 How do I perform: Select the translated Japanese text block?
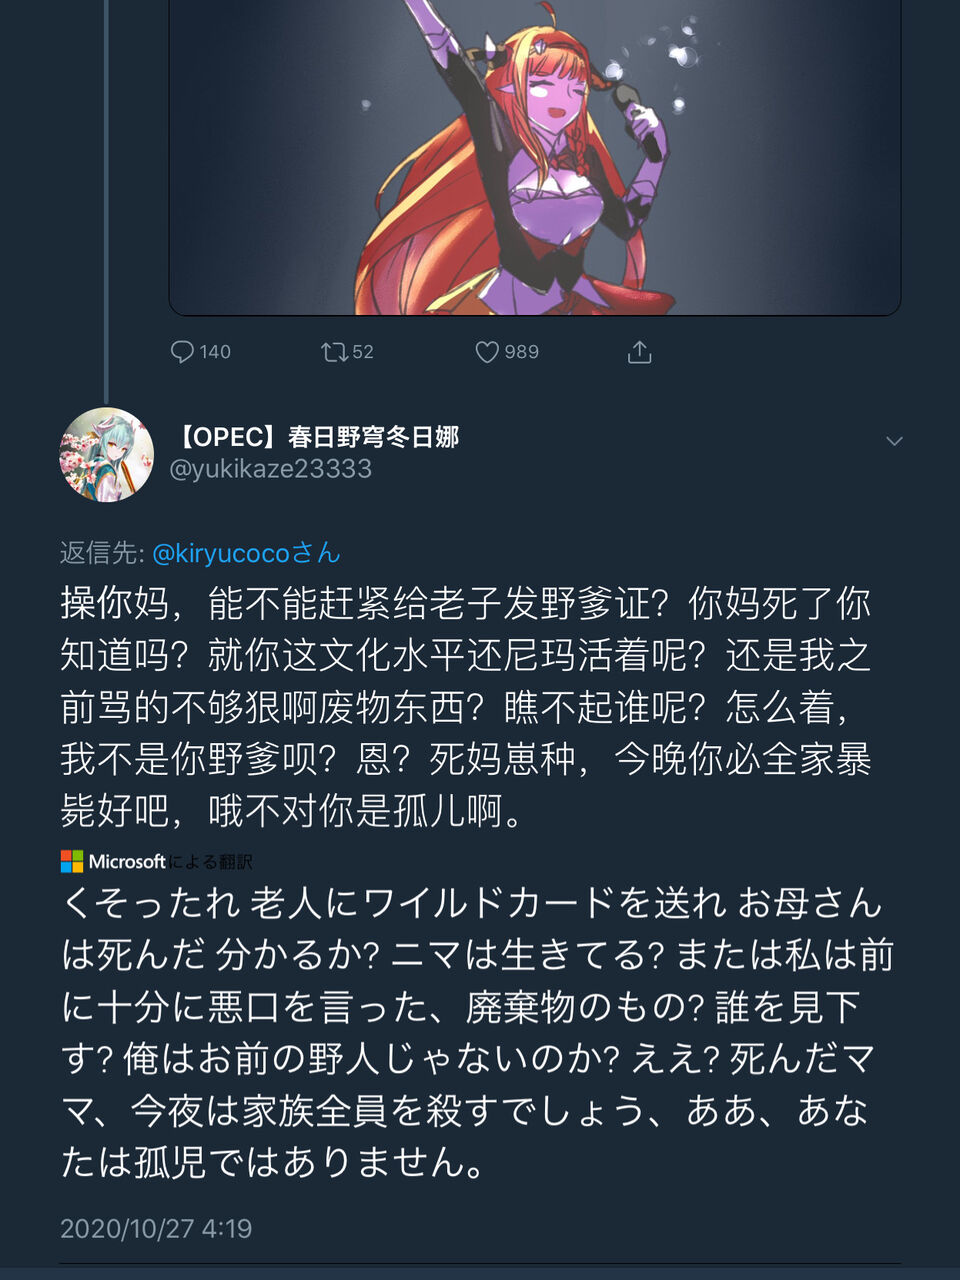pos(477,1033)
